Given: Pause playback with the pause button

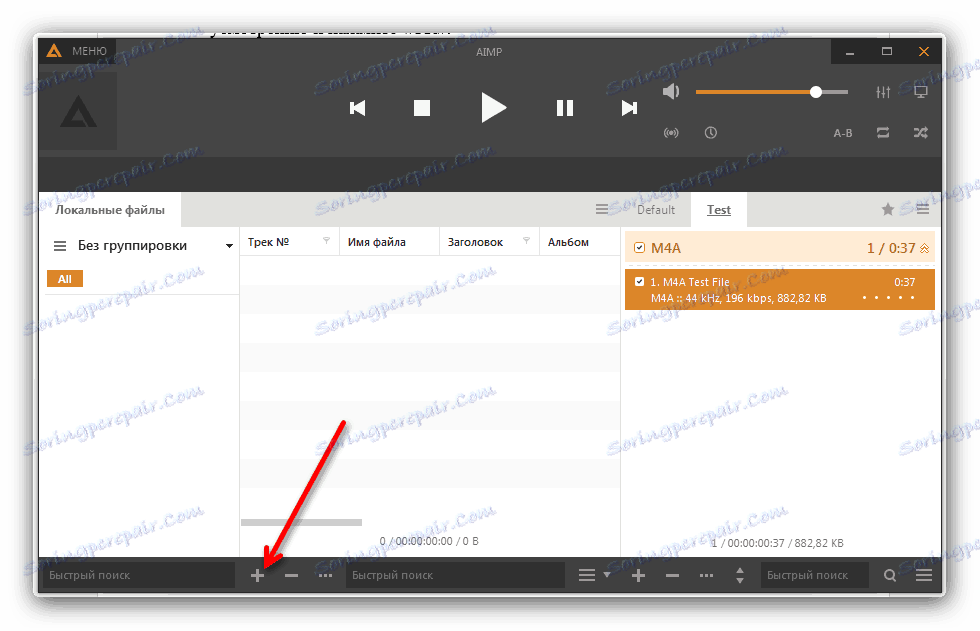Looking at the screenshot, I should pyautogui.click(x=564, y=108).
